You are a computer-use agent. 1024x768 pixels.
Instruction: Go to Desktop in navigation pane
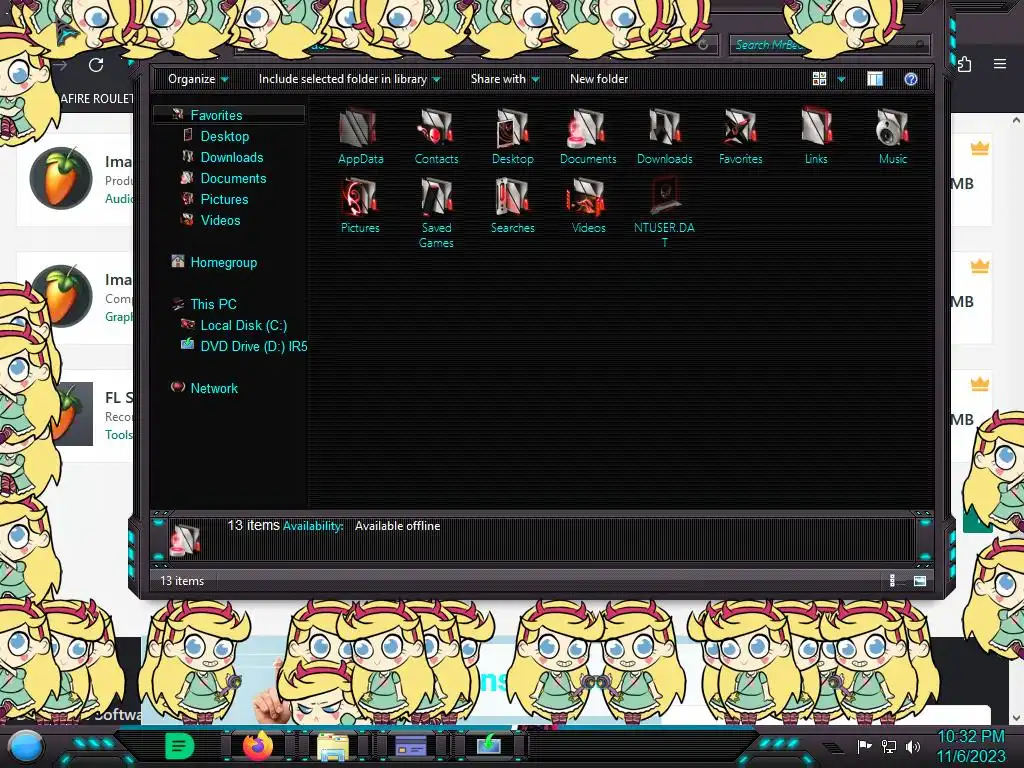point(225,136)
